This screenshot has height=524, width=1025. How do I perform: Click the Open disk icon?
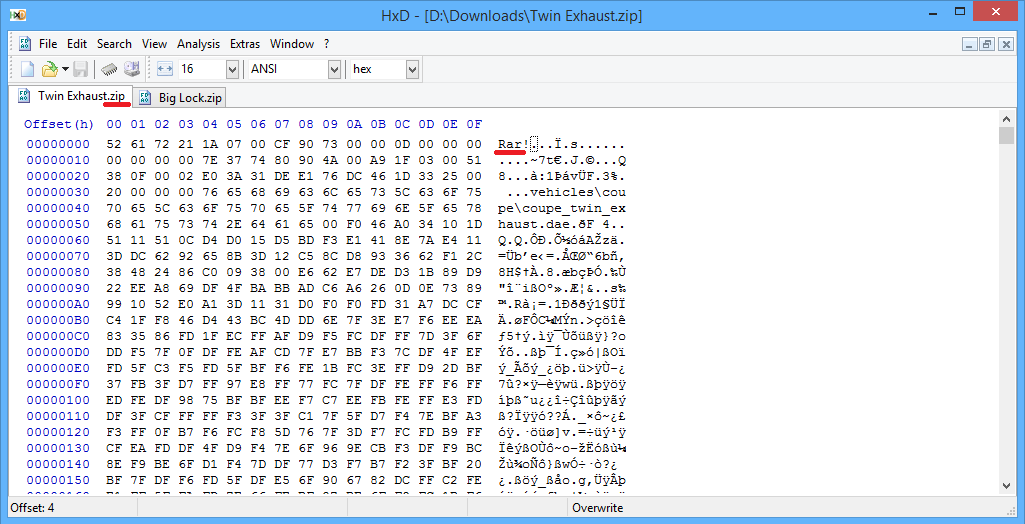[132, 69]
